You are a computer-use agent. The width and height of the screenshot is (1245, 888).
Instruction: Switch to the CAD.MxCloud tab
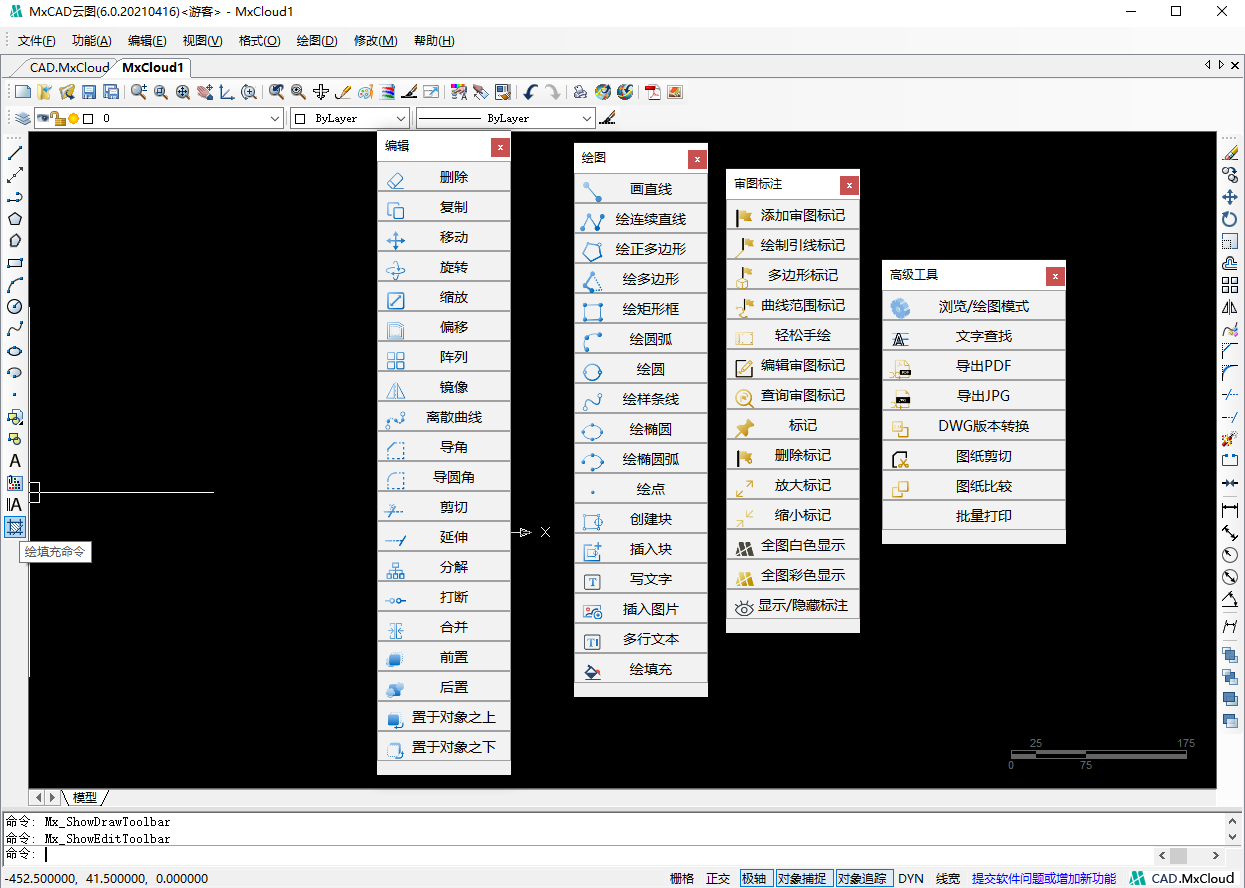(69, 68)
